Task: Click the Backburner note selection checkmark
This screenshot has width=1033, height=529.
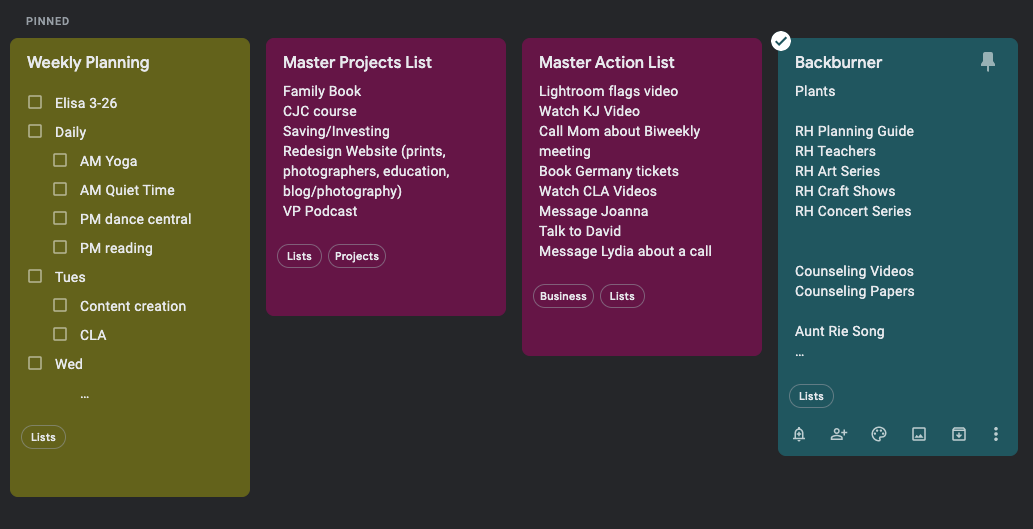Action: [x=781, y=40]
